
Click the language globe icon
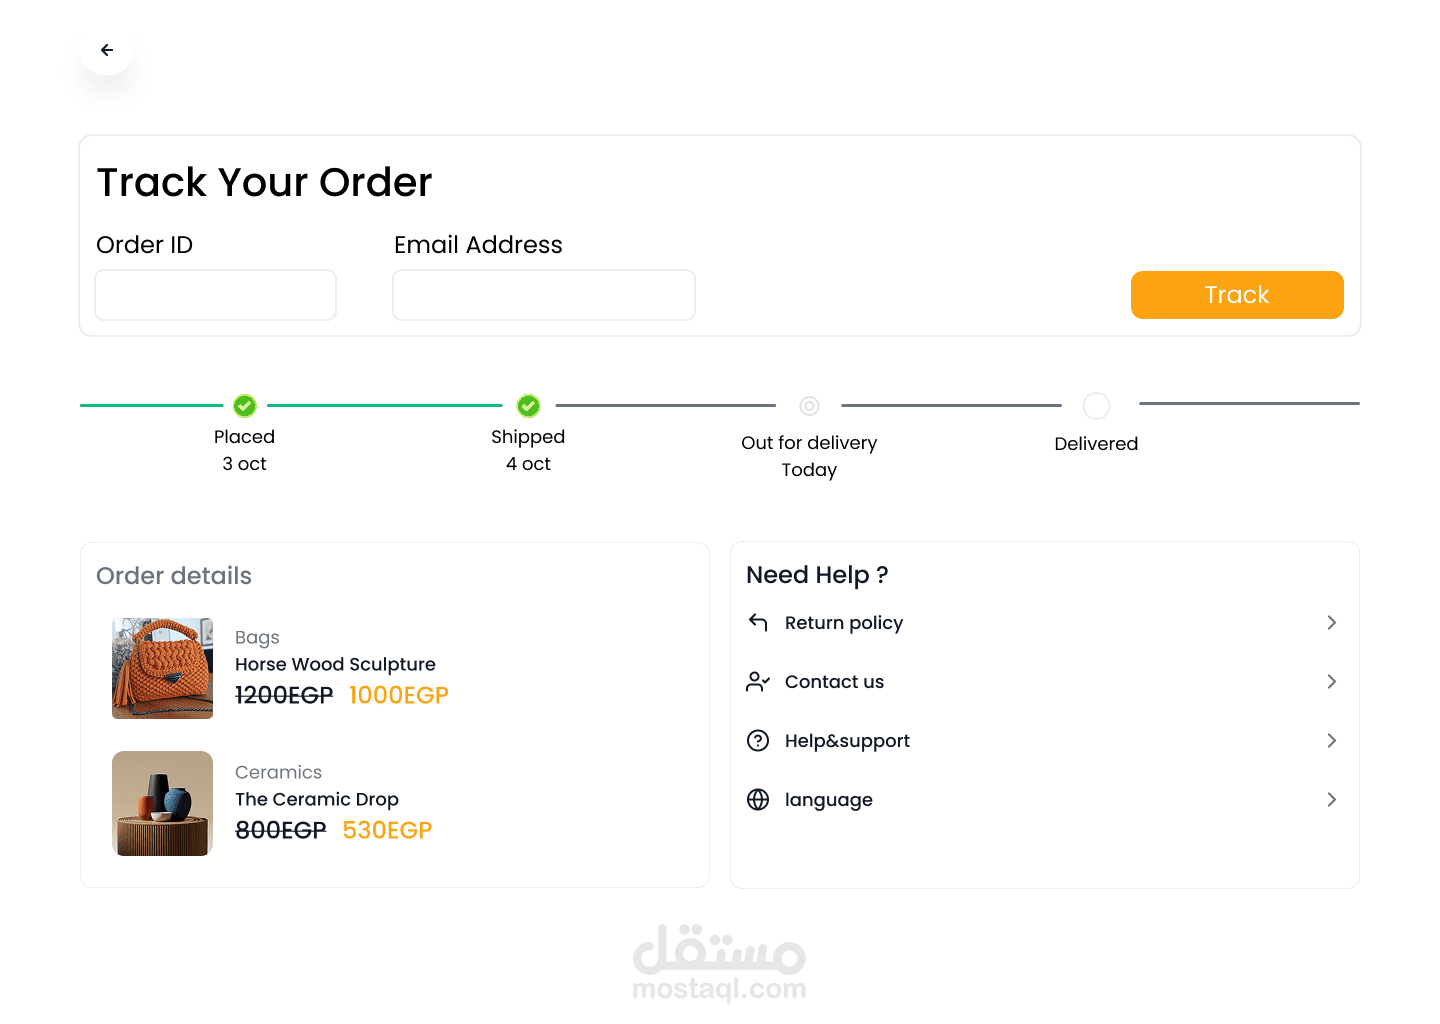[x=758, y=800]
